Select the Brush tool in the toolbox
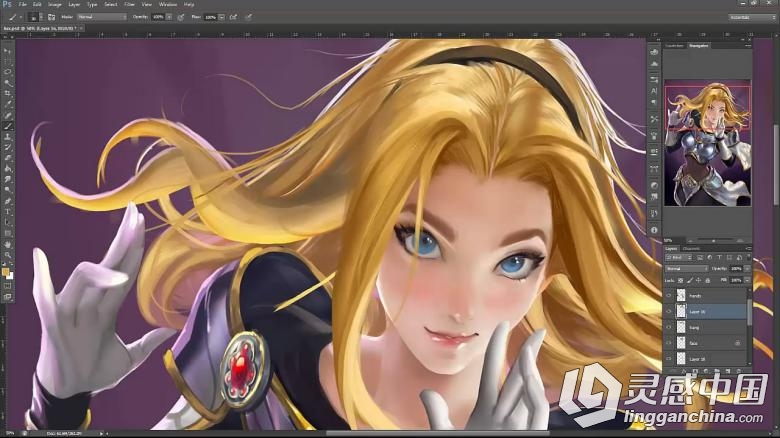 click(x=7, y=126)
